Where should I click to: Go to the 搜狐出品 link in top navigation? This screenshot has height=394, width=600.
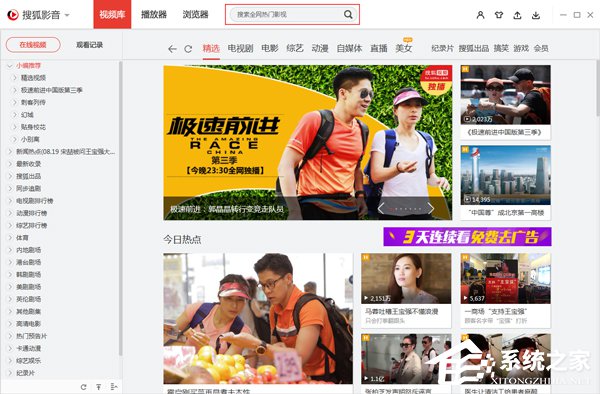pos(474,48)
